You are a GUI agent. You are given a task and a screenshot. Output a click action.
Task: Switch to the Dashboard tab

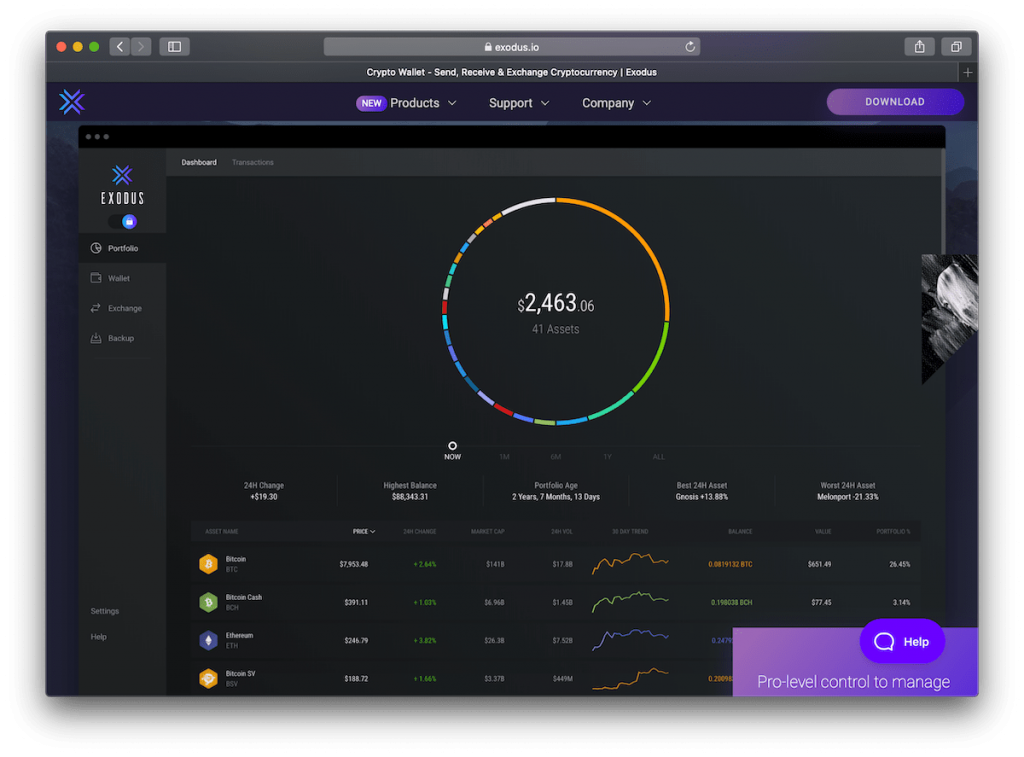pos(199,163)
